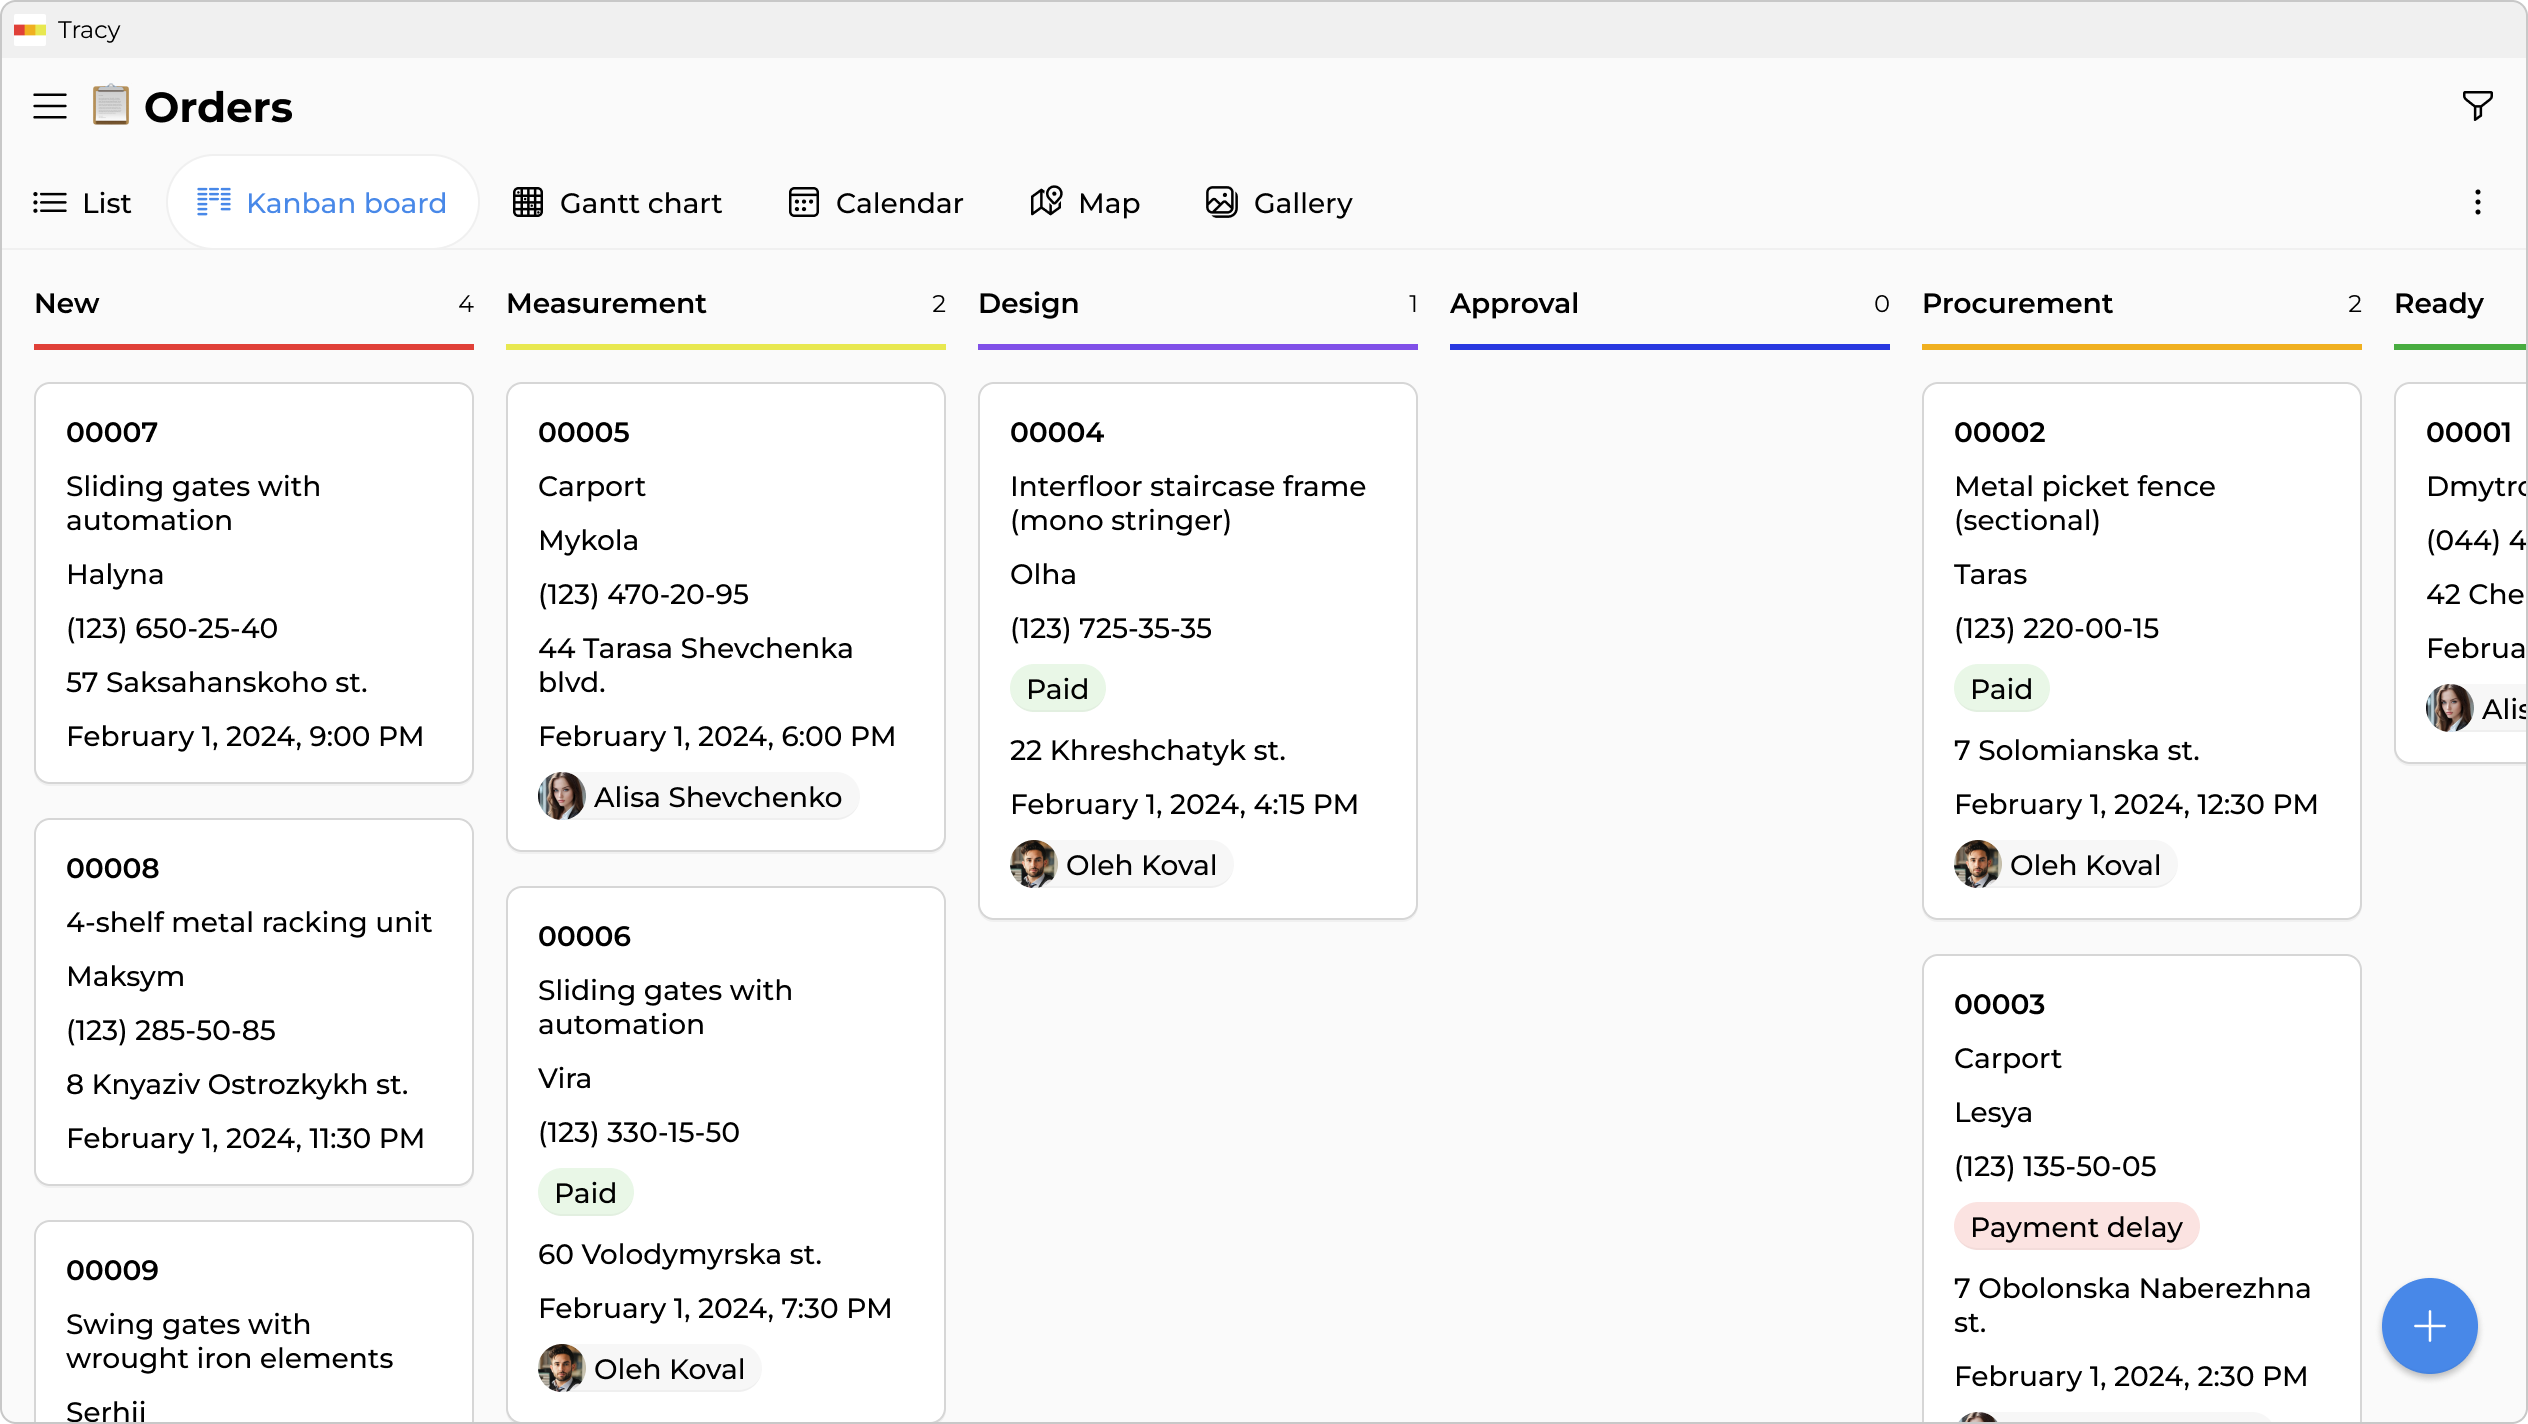Viewport: 2528px width, 1424px height.
Task: Click the clipboard icon beside Orders heading
Action: pyautogui.click(x=110, y=105)
